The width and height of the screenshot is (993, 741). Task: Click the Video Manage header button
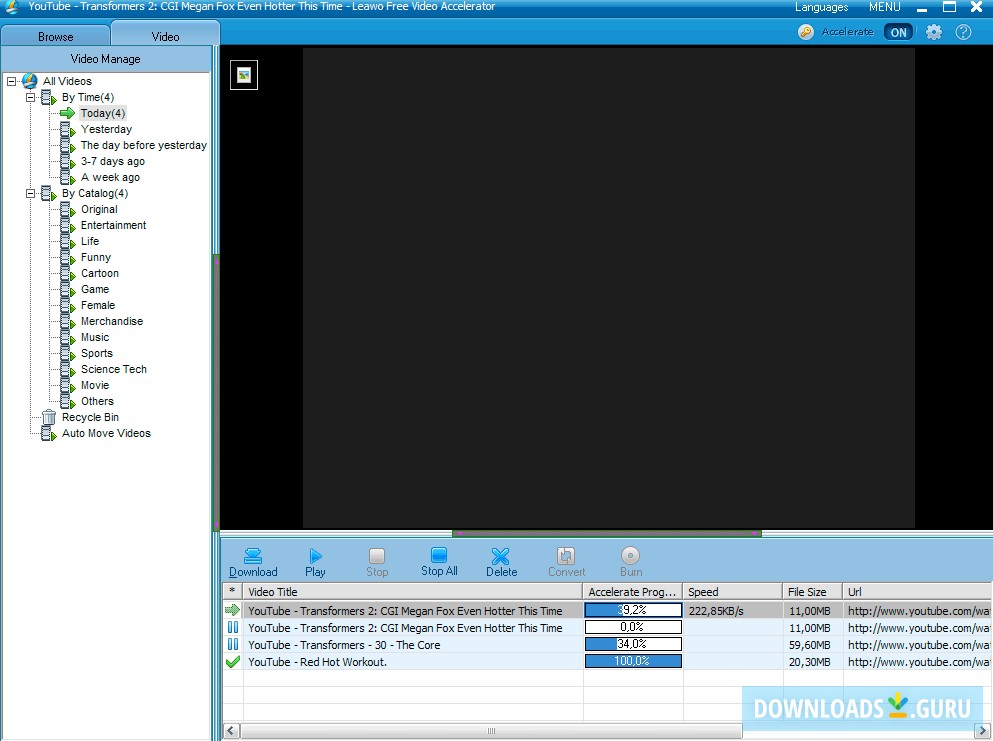106,59
